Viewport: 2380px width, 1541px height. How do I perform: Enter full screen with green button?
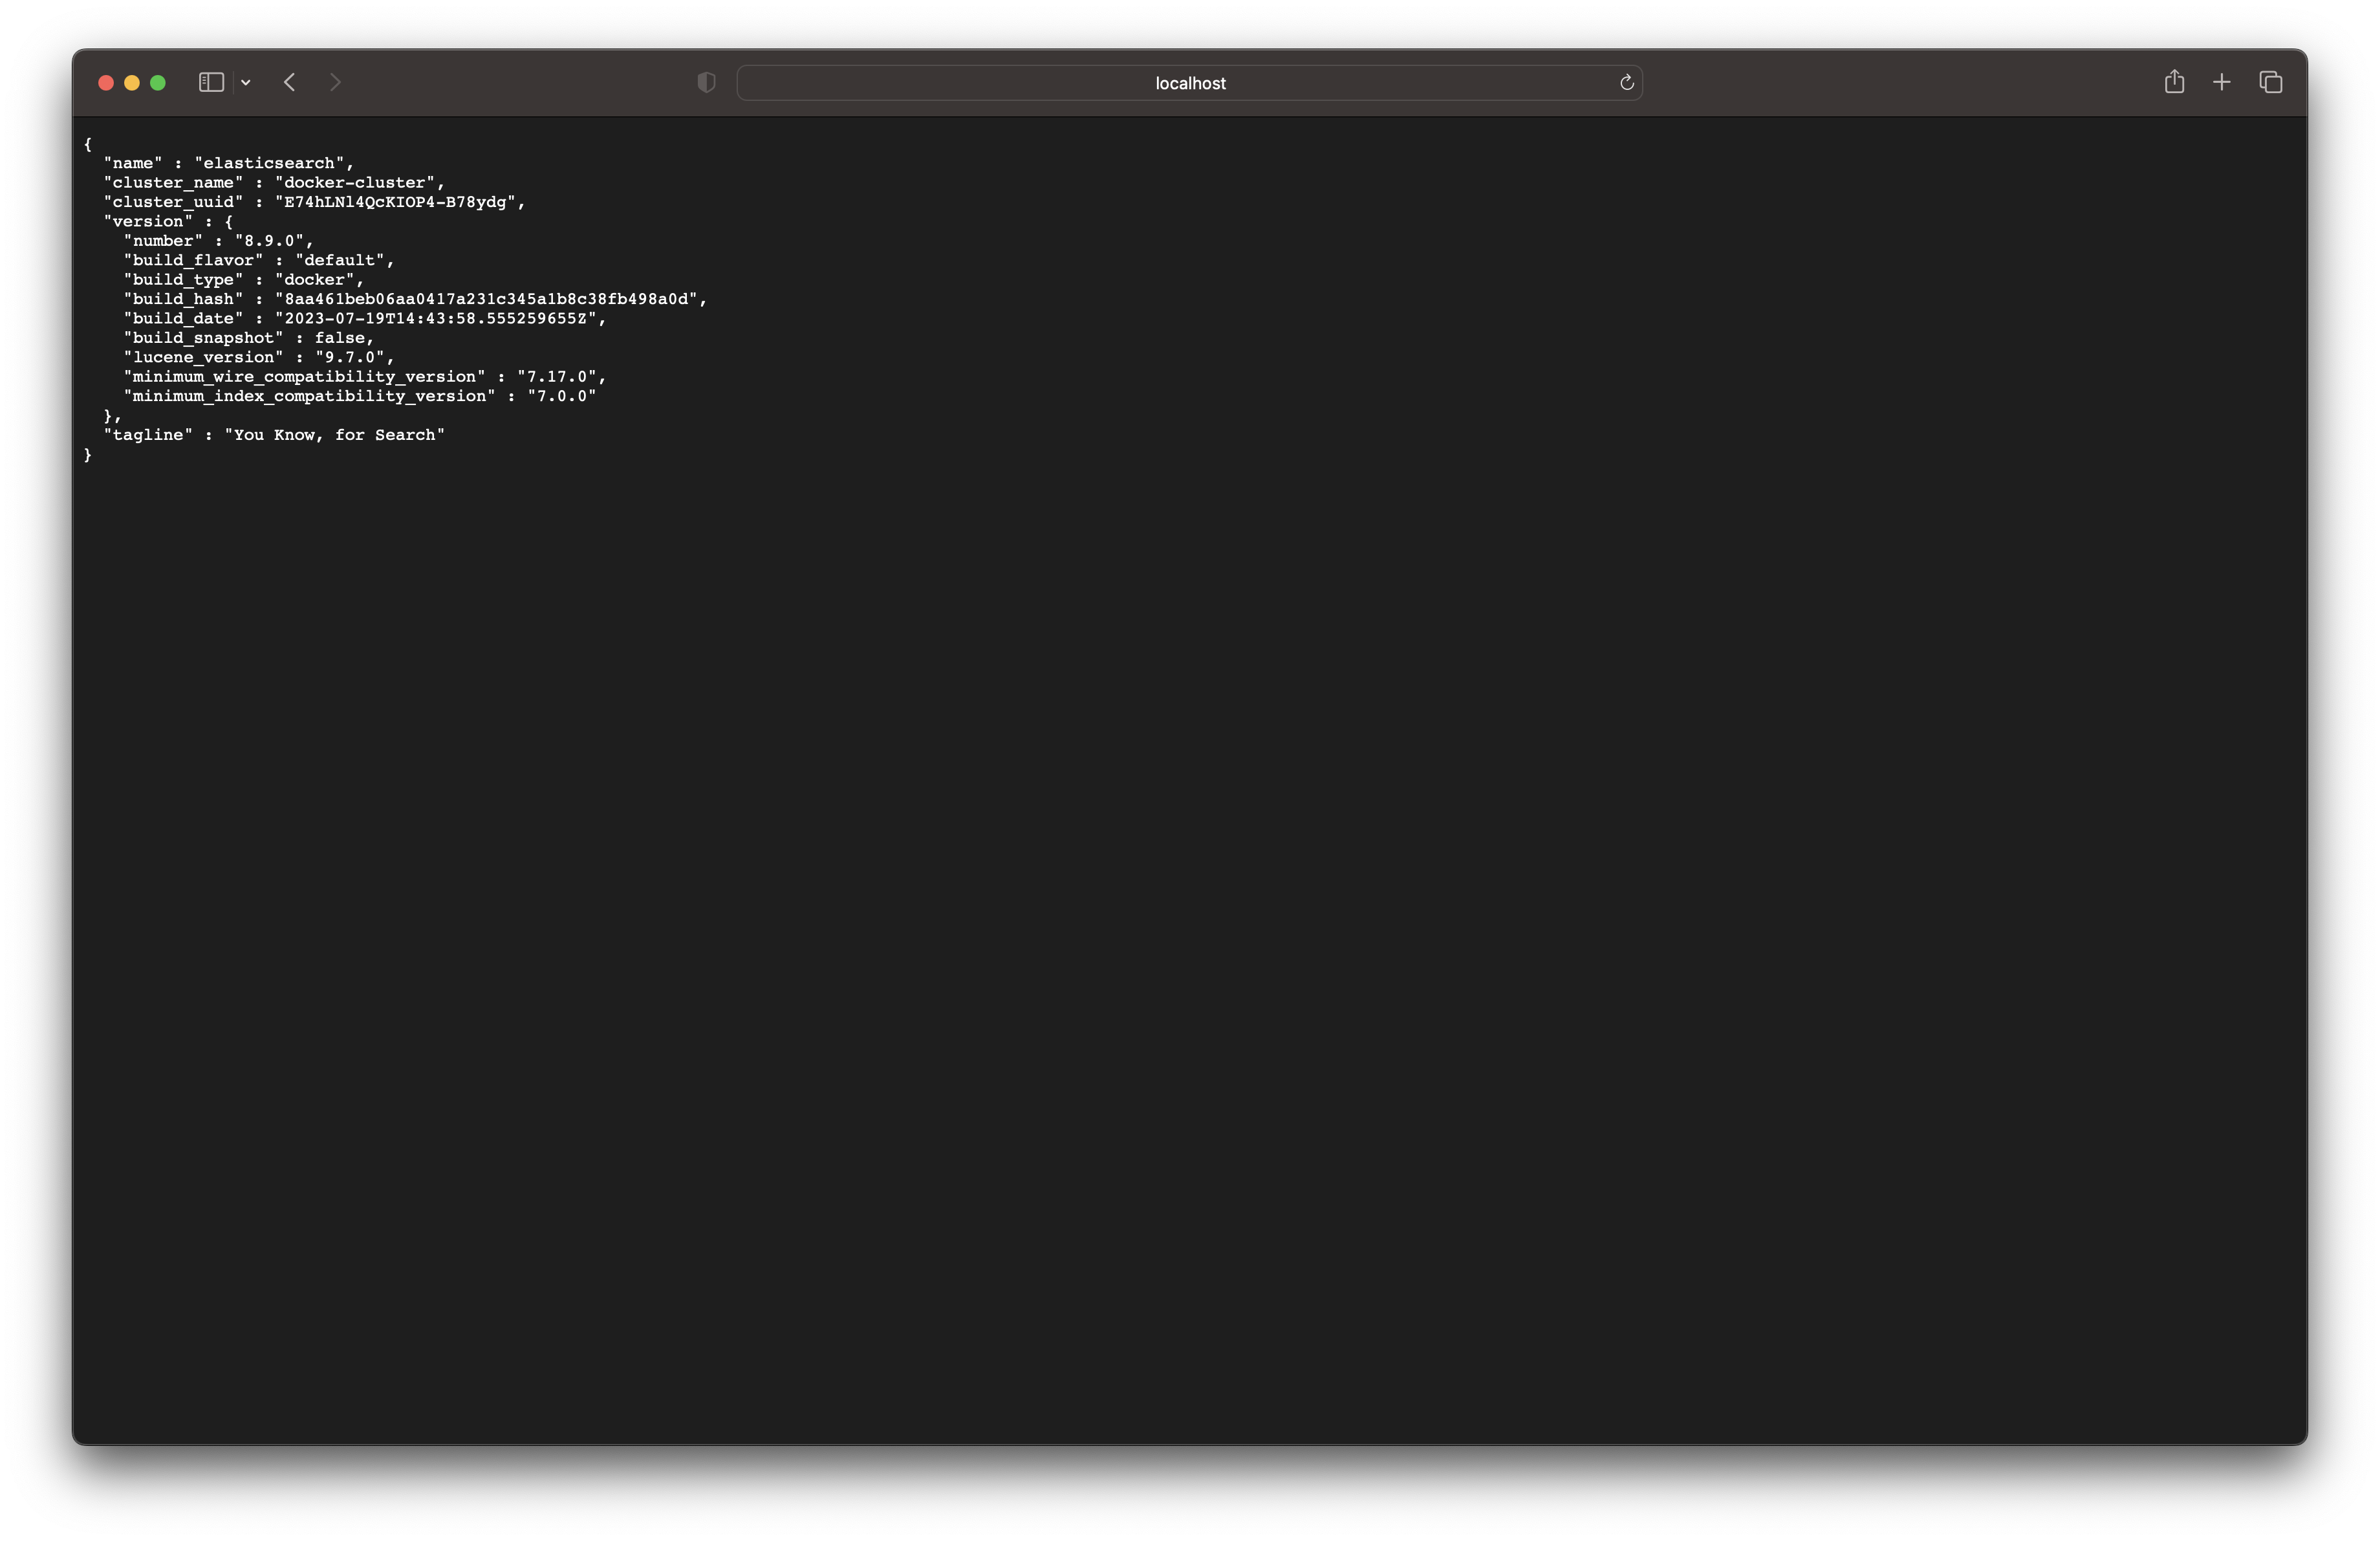click(x=158, y=83)
